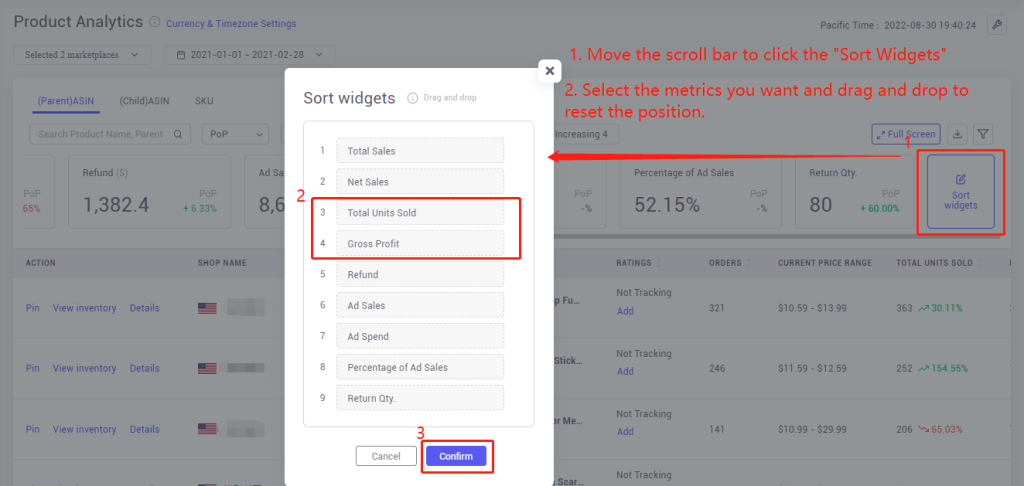Open the filter funnel icon
Image resolution: width=1024 pixels, height=486 pixels.
pos(983,135)
